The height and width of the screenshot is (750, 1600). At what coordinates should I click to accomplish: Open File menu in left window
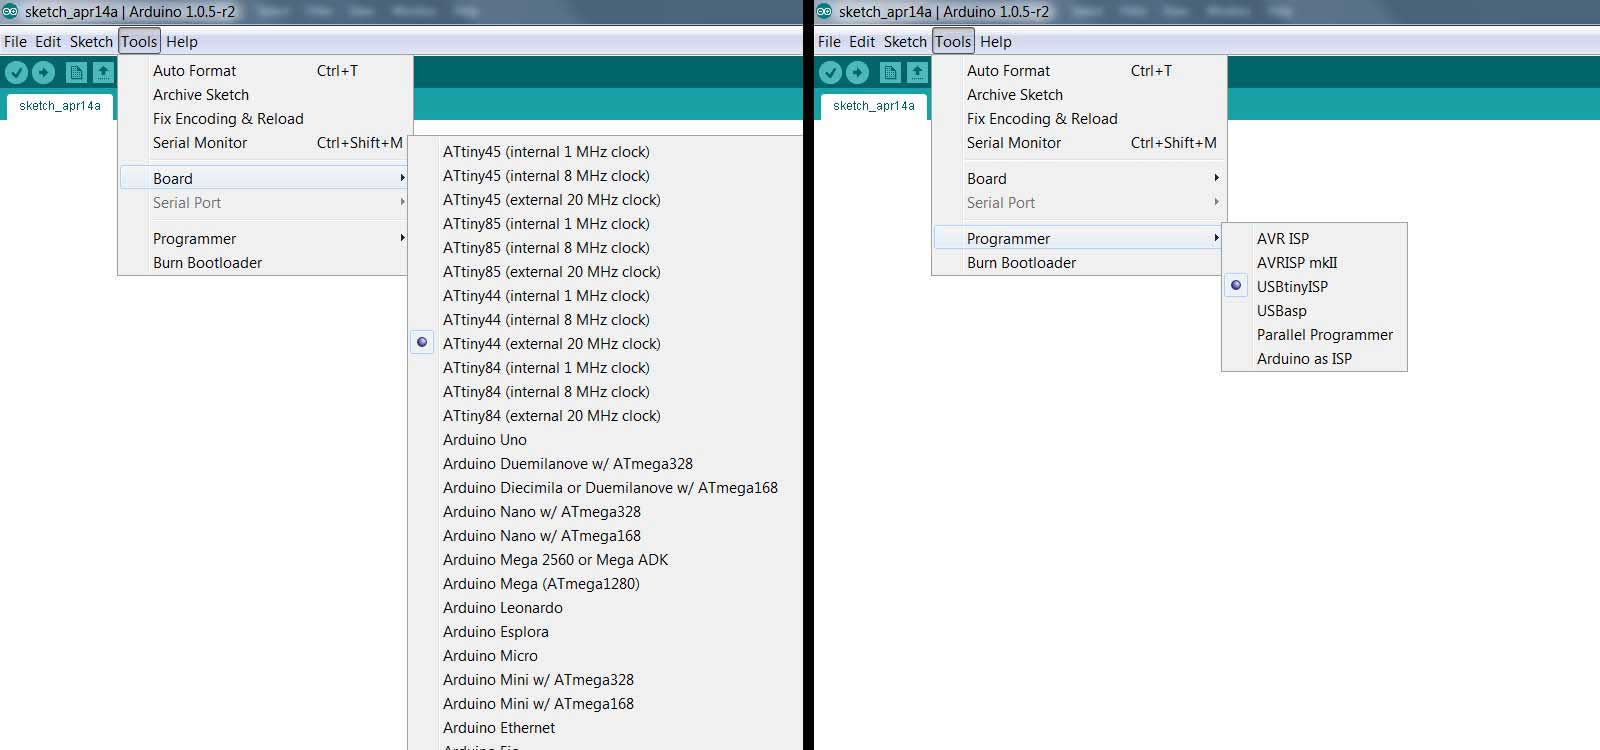point(15,42)
